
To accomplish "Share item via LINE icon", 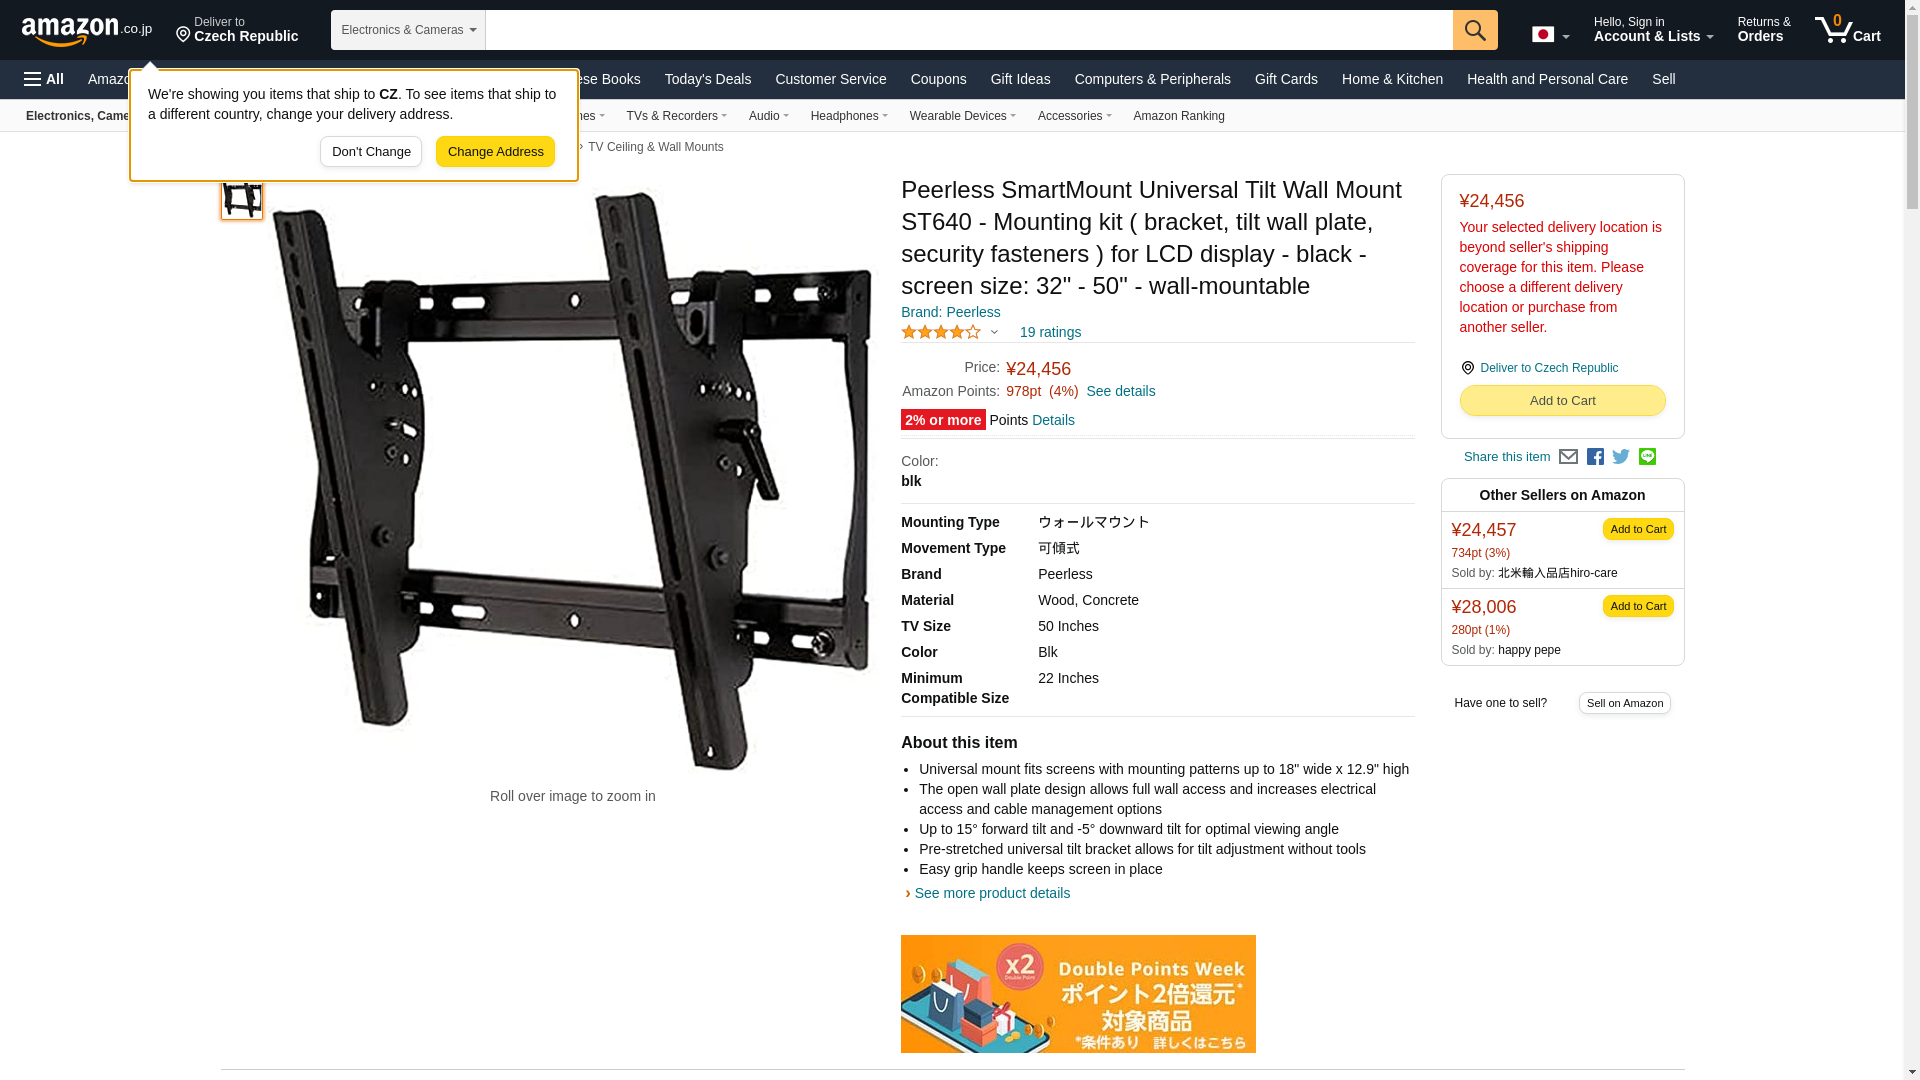I will point(1647,457).
